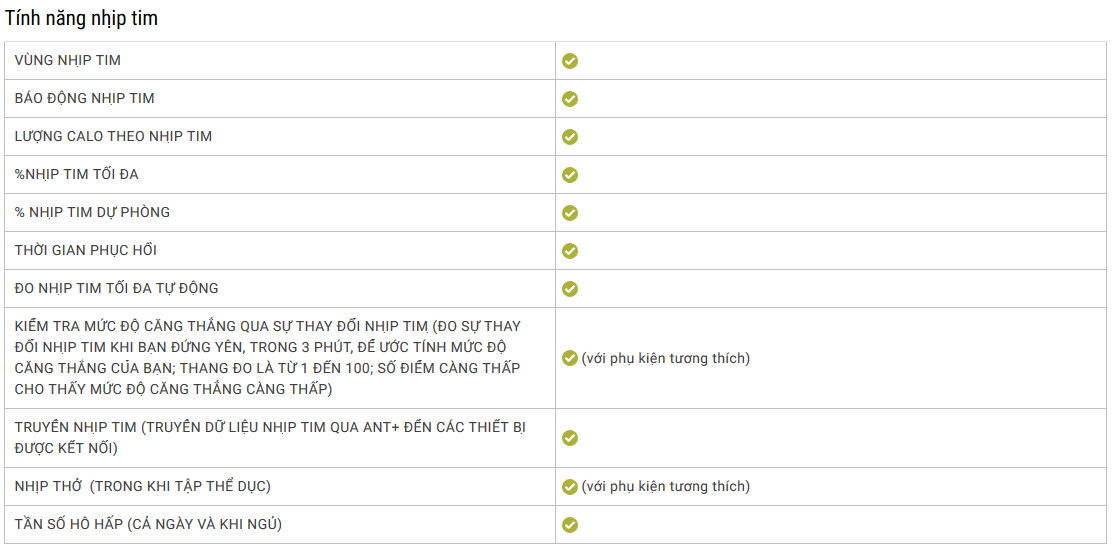
Task: Click the checkmark in the stress level check row
Action: pos(569,358)
